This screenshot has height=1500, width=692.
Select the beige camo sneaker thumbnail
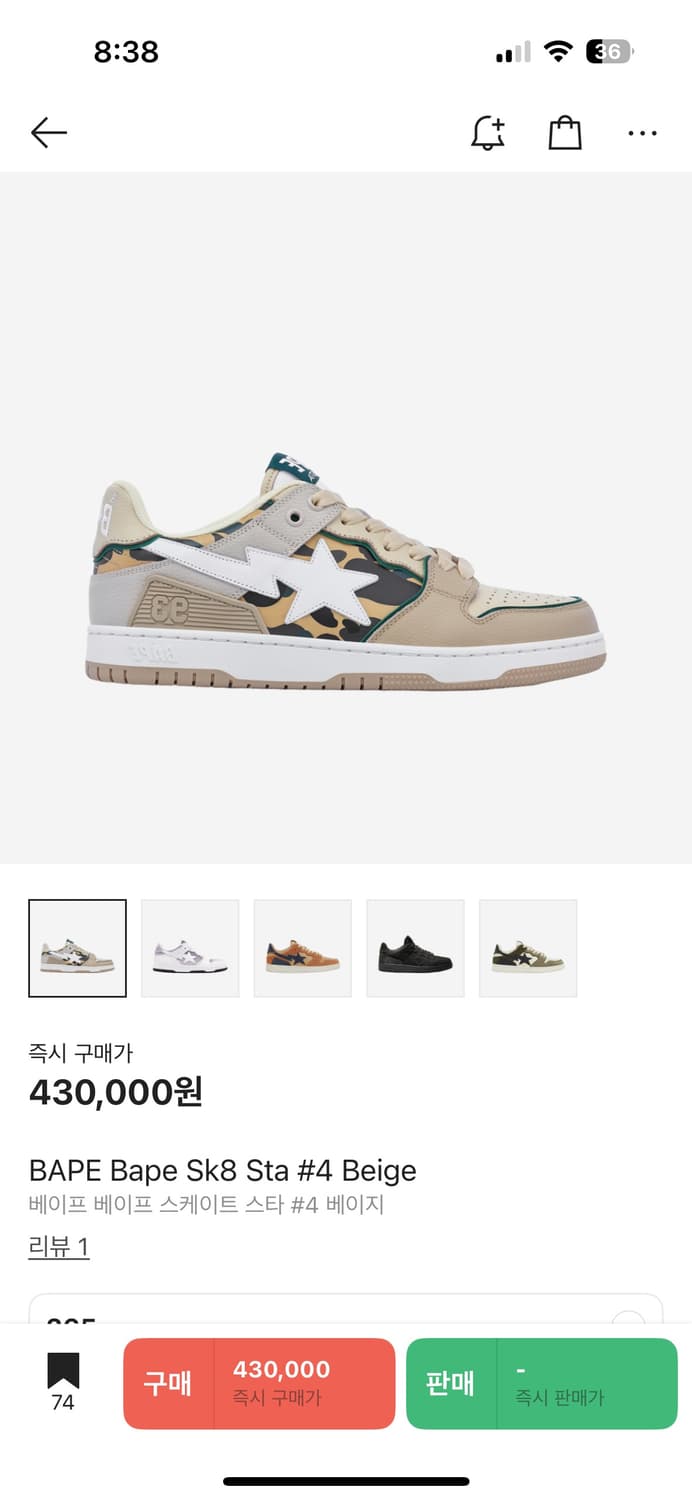tap(78, 948)
